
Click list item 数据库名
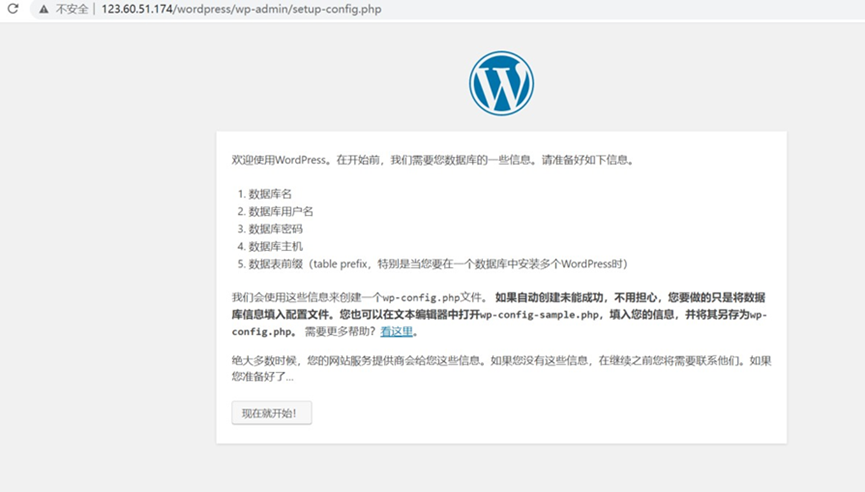270,194
